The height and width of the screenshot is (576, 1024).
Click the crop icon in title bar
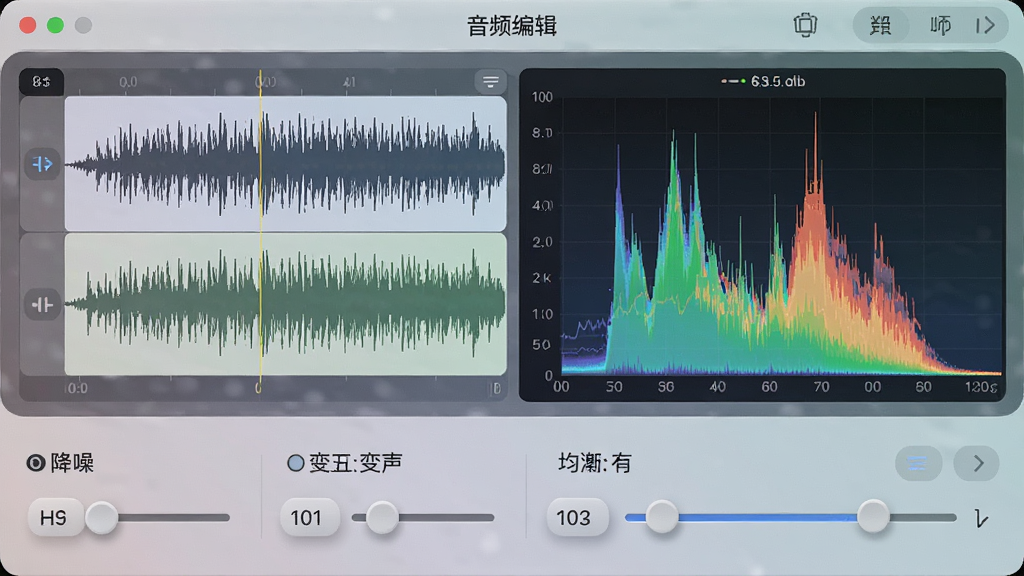pos(805,25)
